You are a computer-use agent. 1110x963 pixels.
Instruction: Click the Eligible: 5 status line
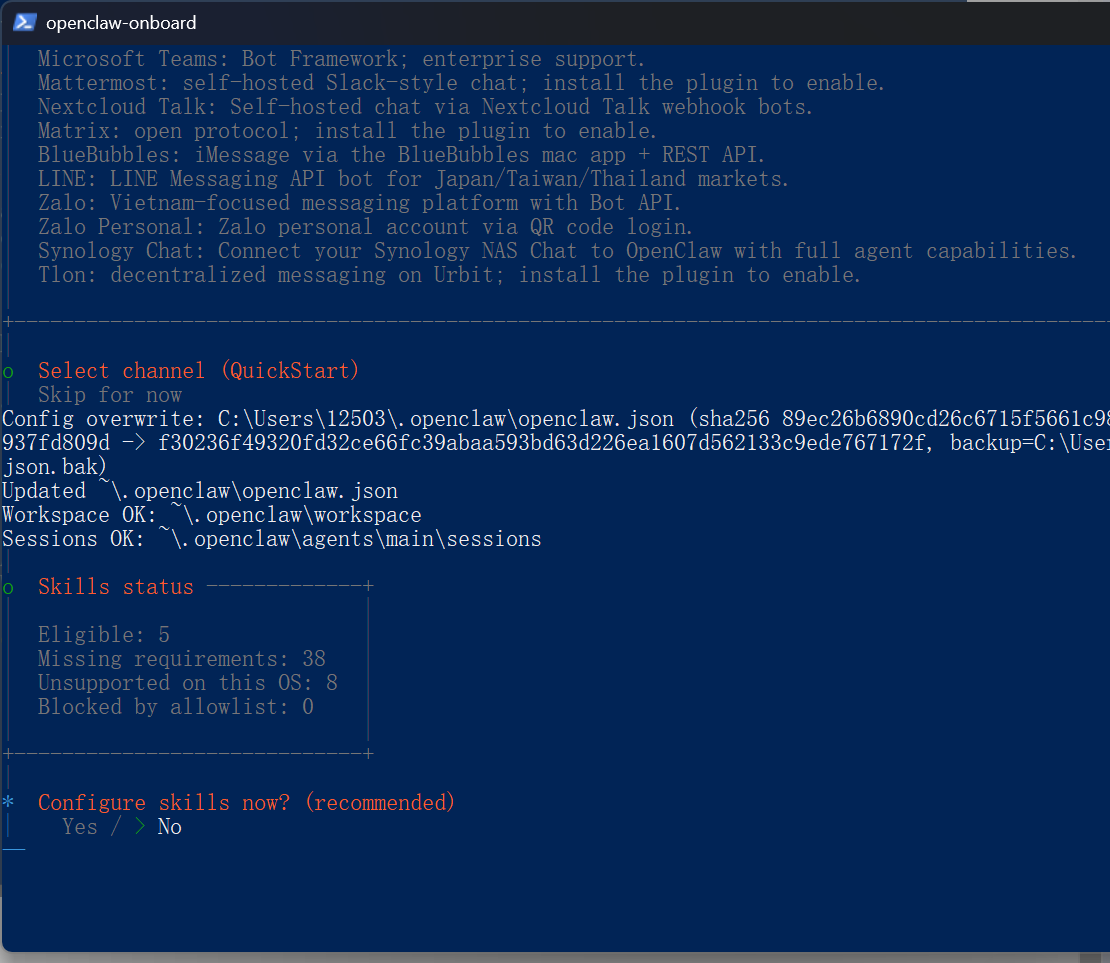tap(104, 635)
